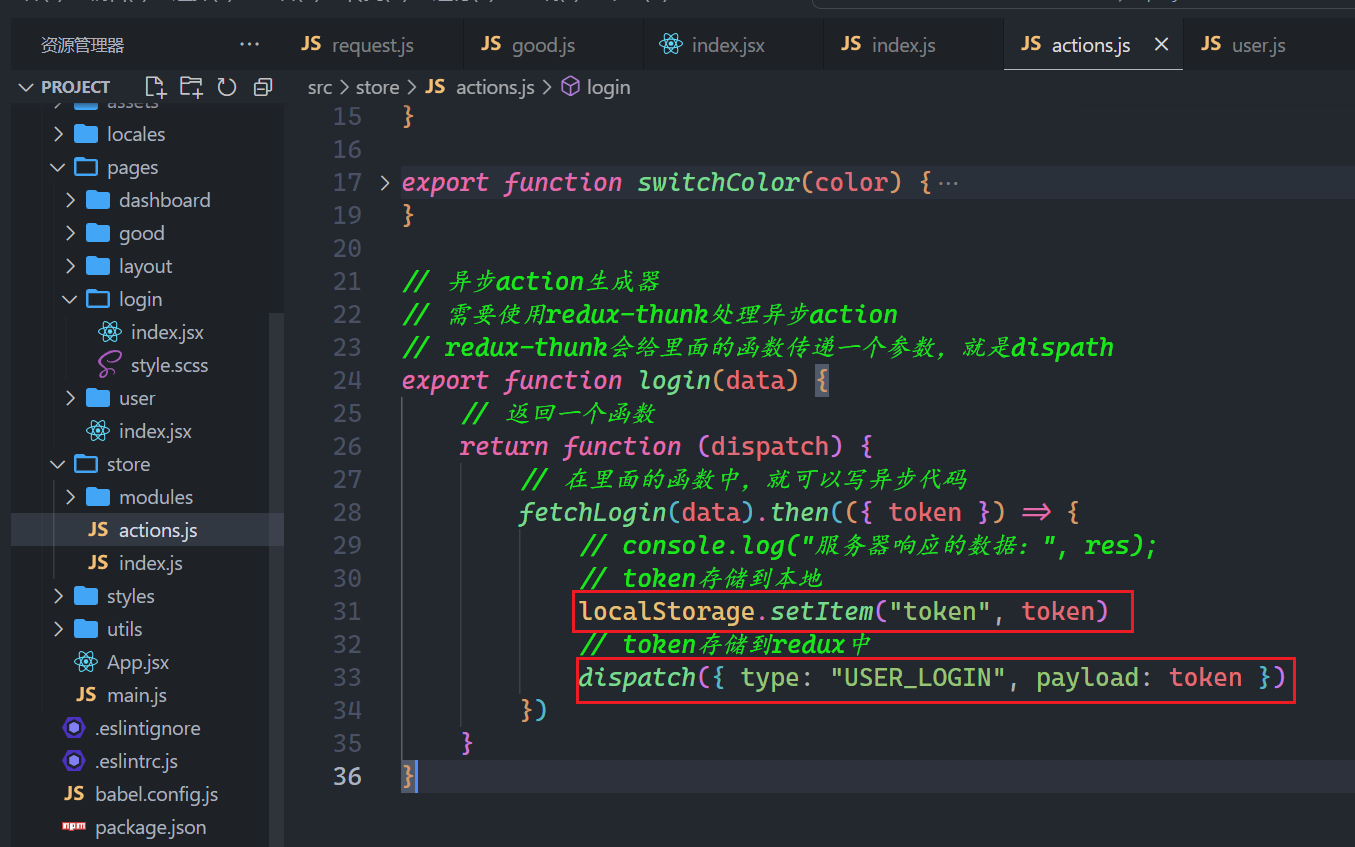Expand the modules folder
Screen dimensions: 1355x847
[70, 497]
